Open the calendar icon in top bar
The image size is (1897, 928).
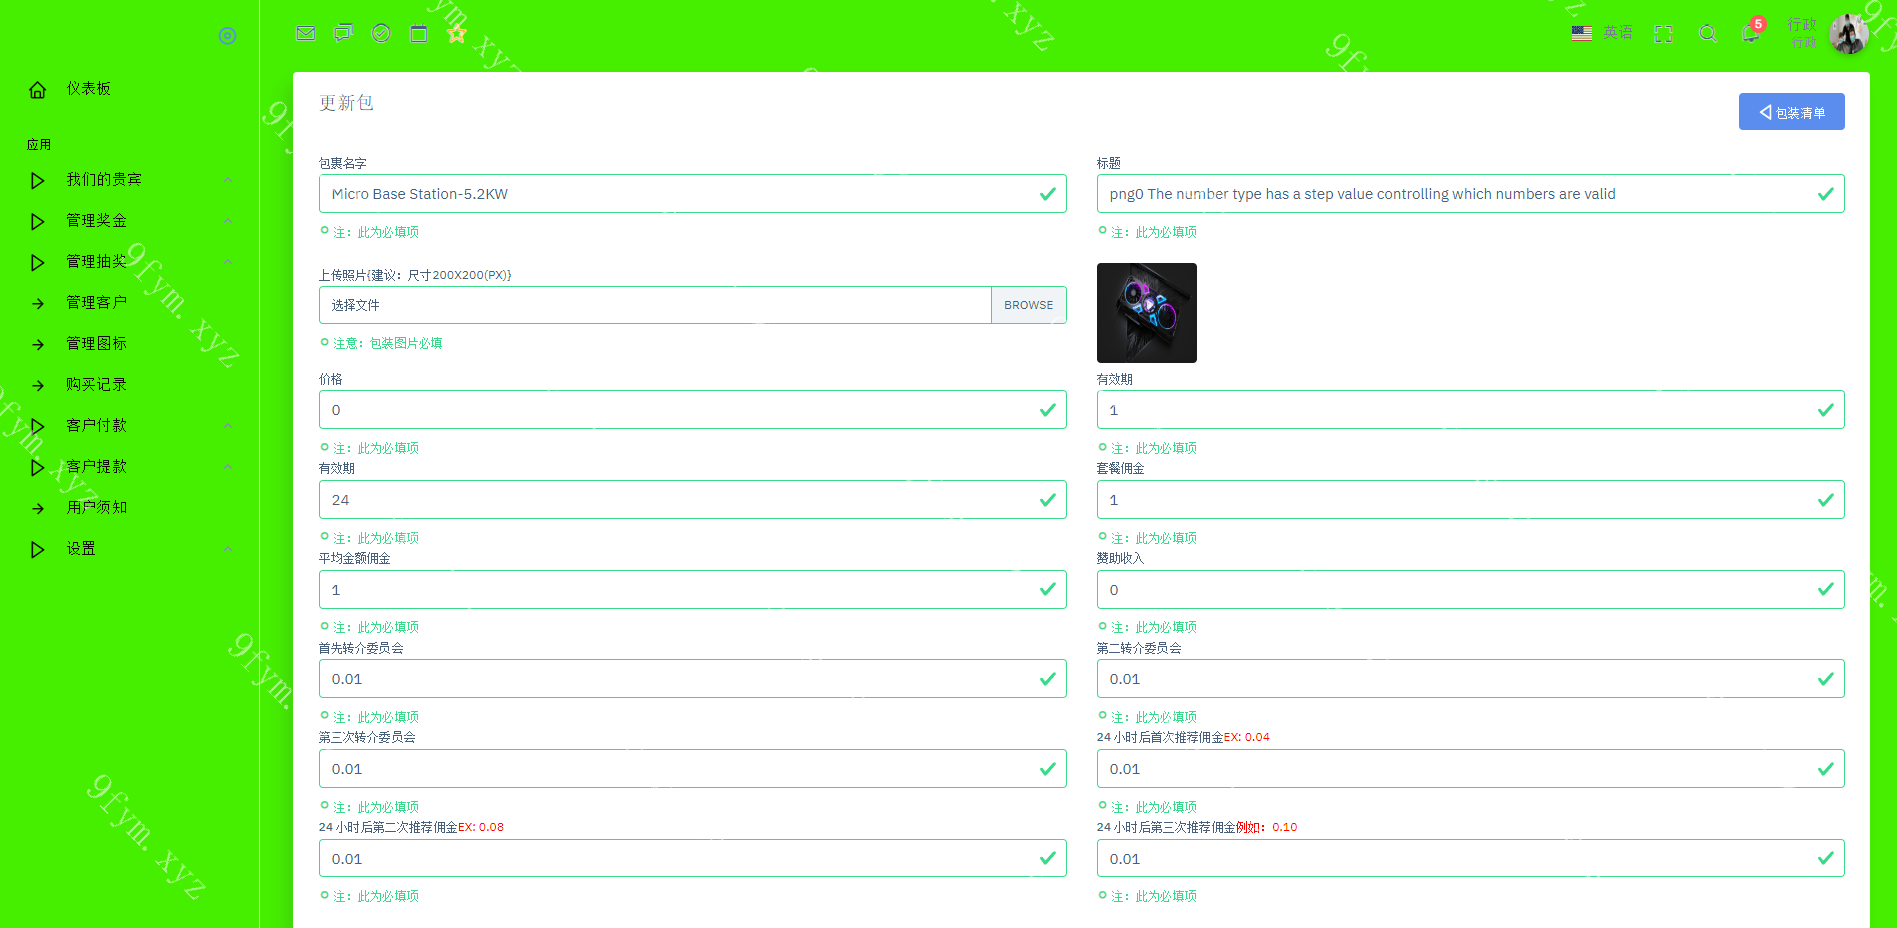419,34
